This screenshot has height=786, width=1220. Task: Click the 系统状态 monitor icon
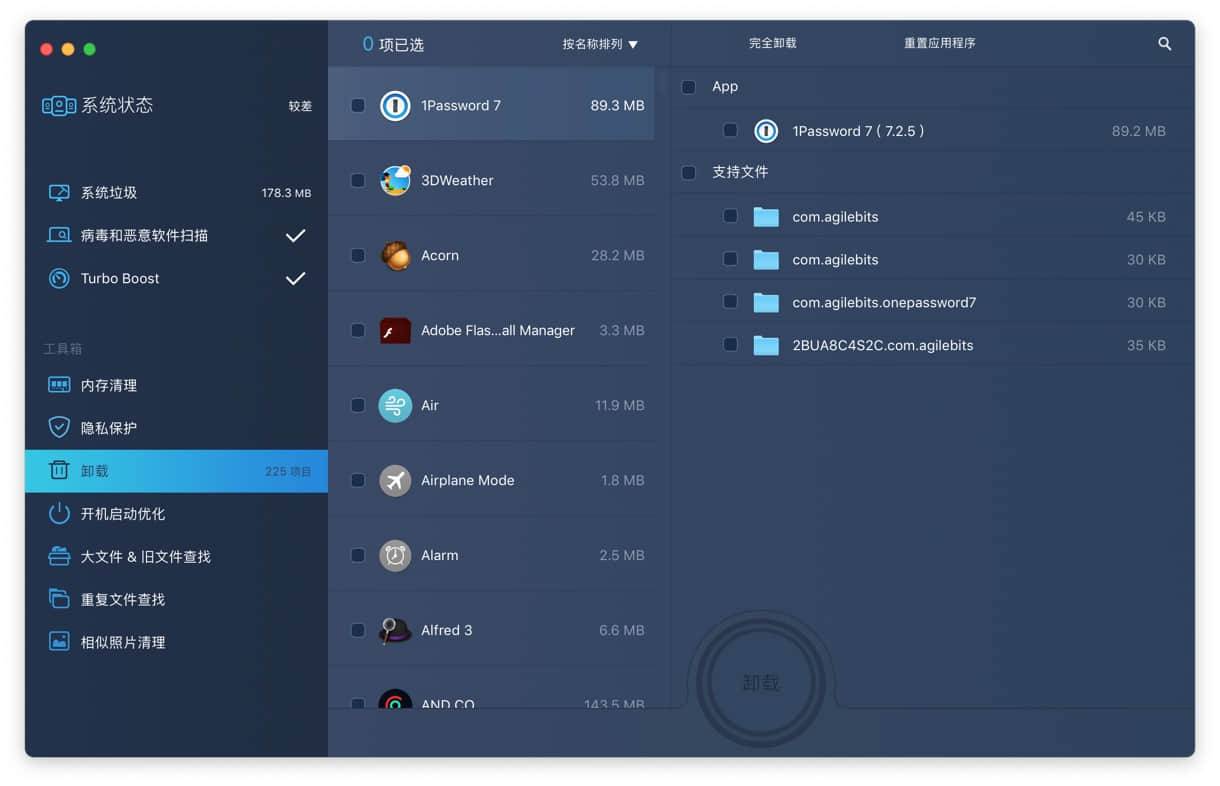59,106
